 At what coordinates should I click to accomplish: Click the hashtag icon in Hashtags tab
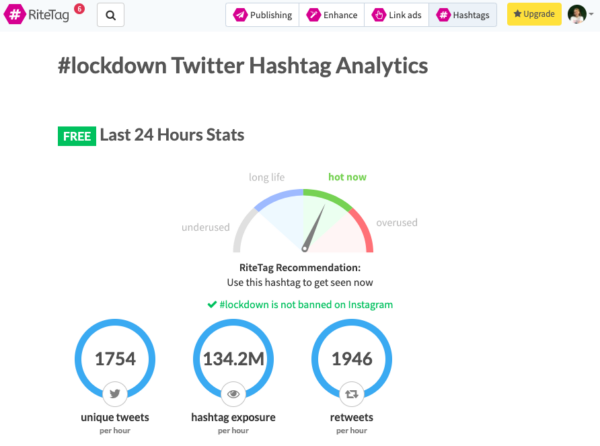[443, 15]
